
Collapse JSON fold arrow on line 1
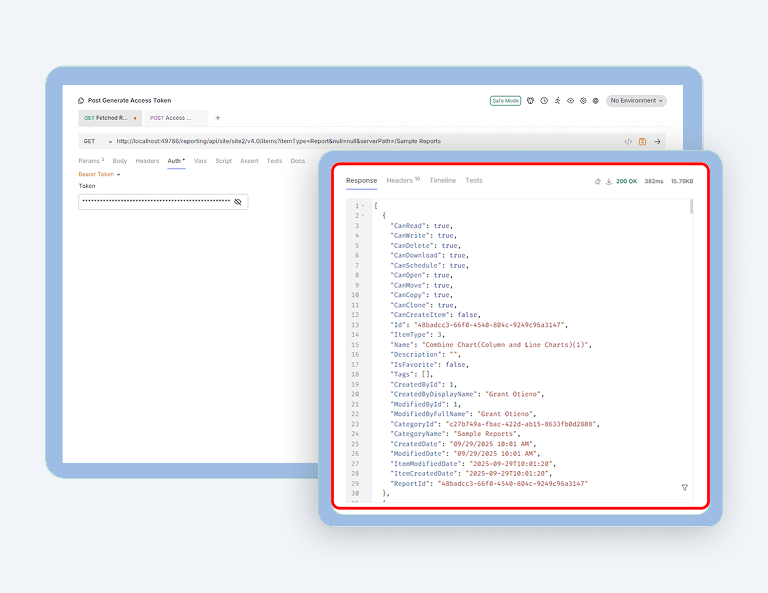tap(363, 206)
